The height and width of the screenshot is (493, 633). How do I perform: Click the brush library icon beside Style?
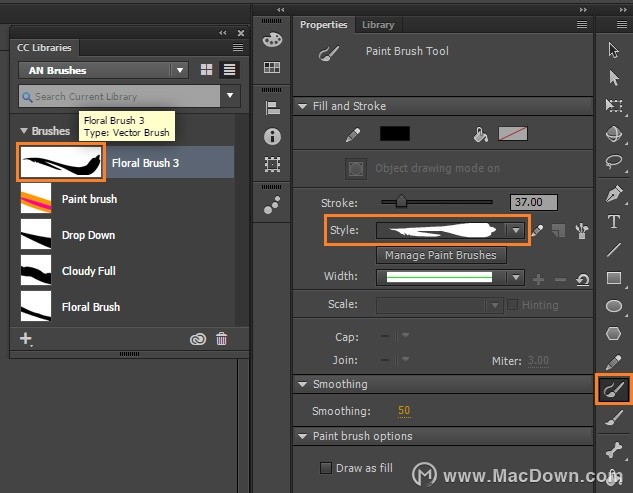point(581,231)
